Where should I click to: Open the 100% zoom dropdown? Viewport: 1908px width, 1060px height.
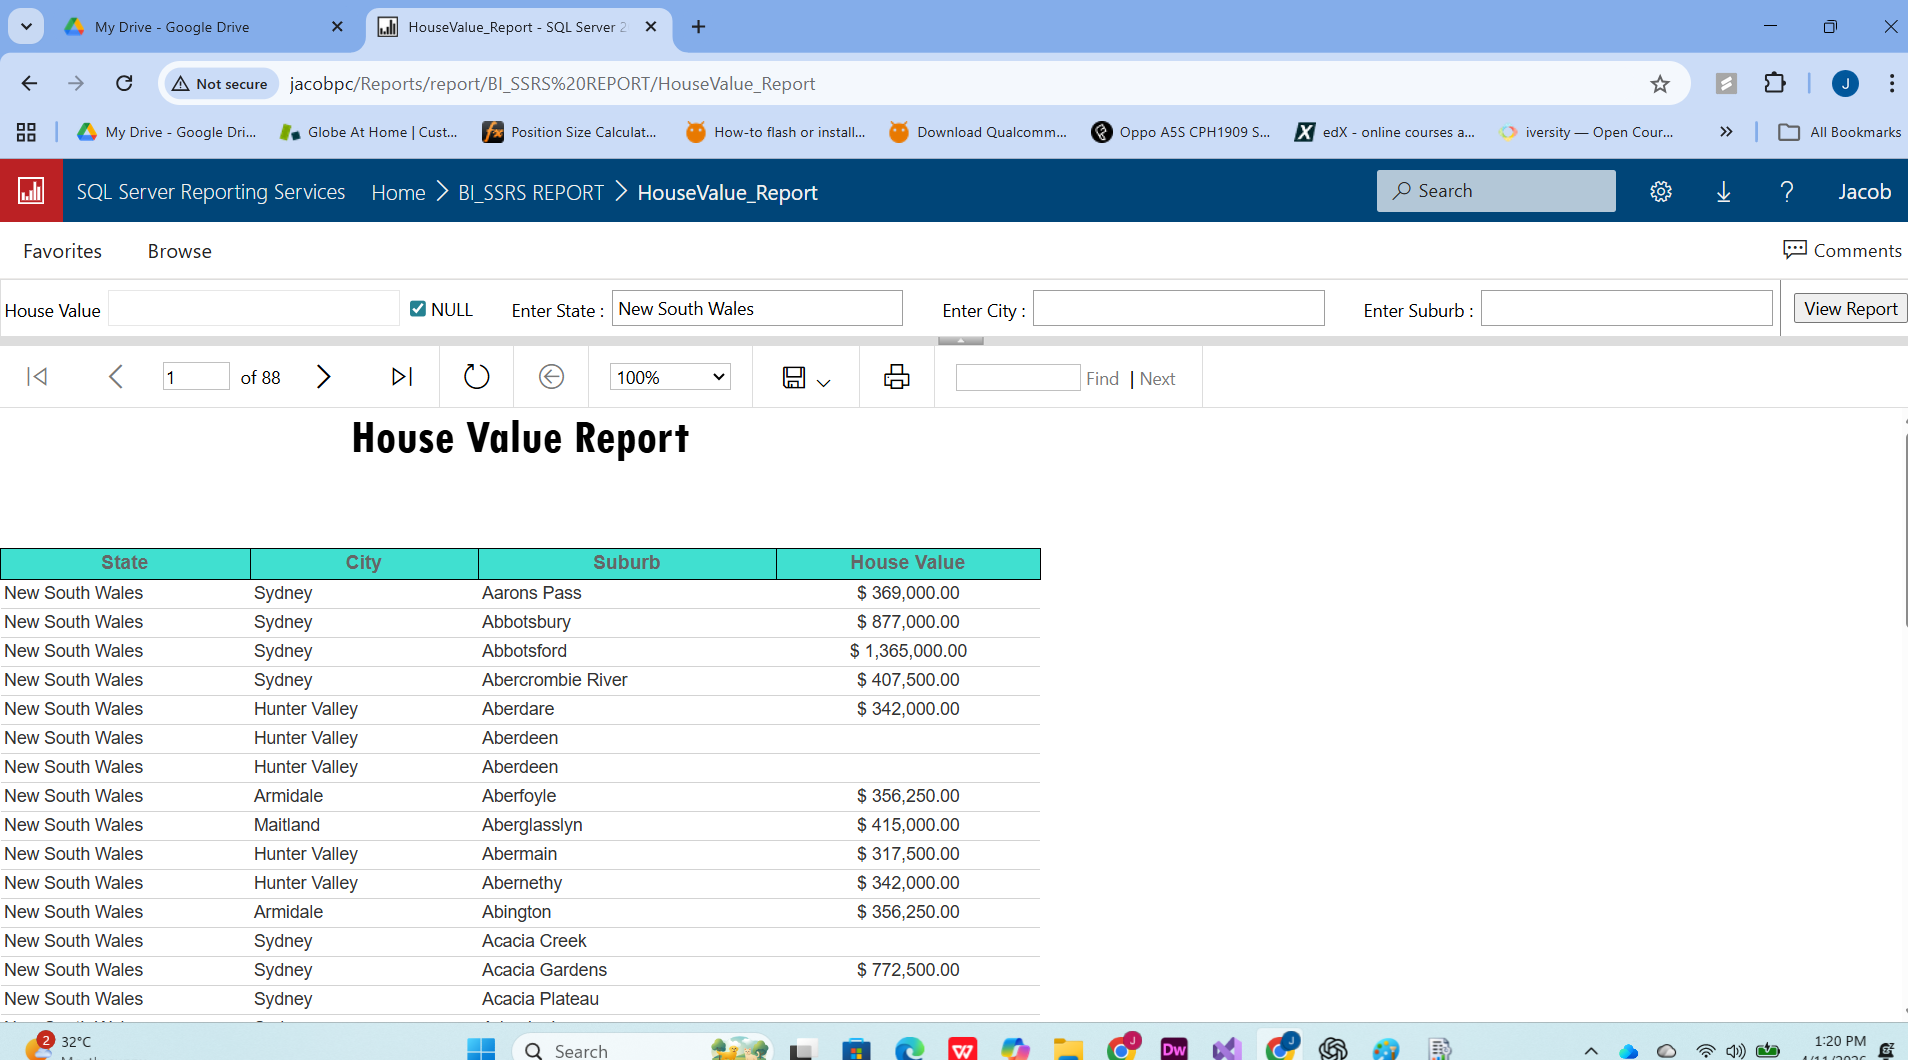670,377
